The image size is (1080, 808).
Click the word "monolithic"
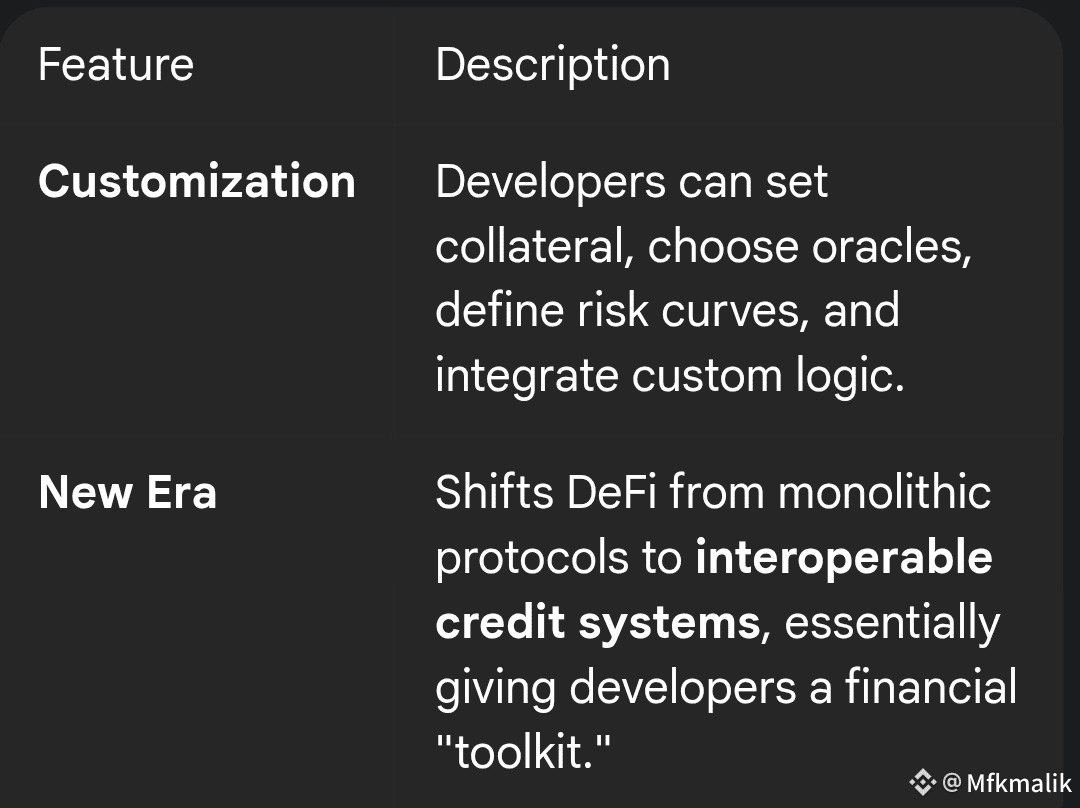pos(884,493)
